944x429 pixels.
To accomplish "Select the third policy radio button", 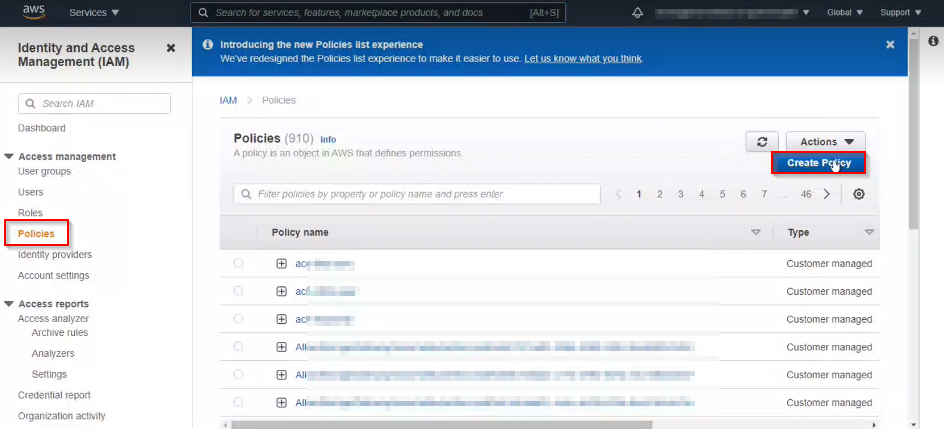I will tap(238, 318).
